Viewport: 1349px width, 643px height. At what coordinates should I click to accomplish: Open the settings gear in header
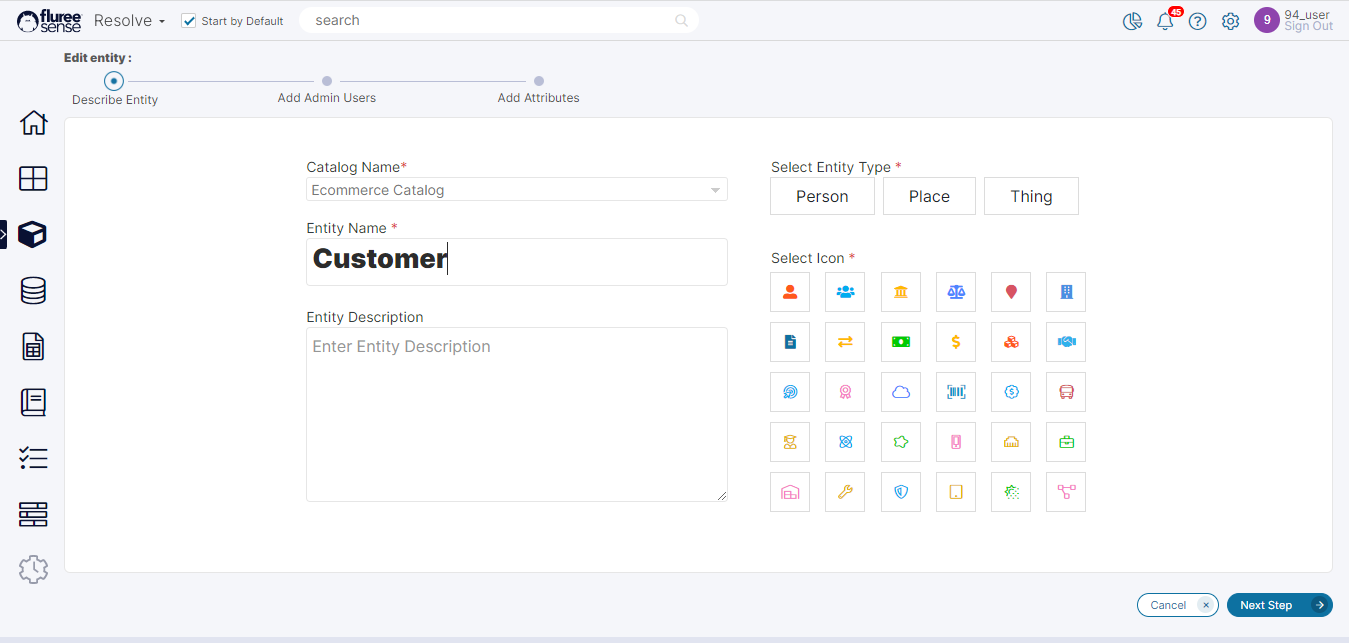1231,21
